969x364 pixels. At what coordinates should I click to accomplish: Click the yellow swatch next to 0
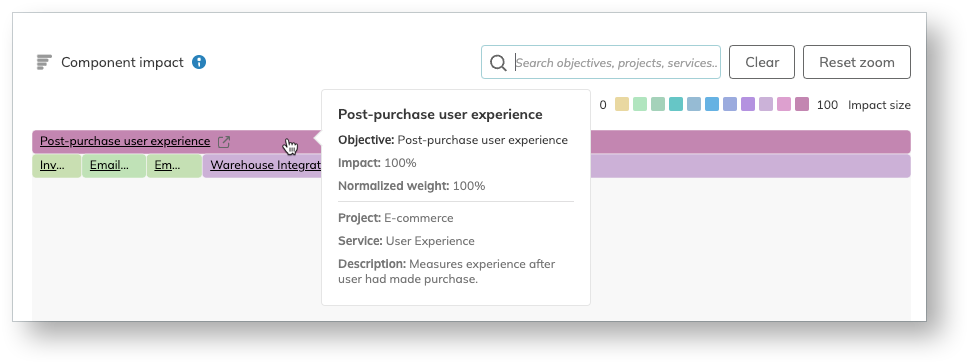622,104
